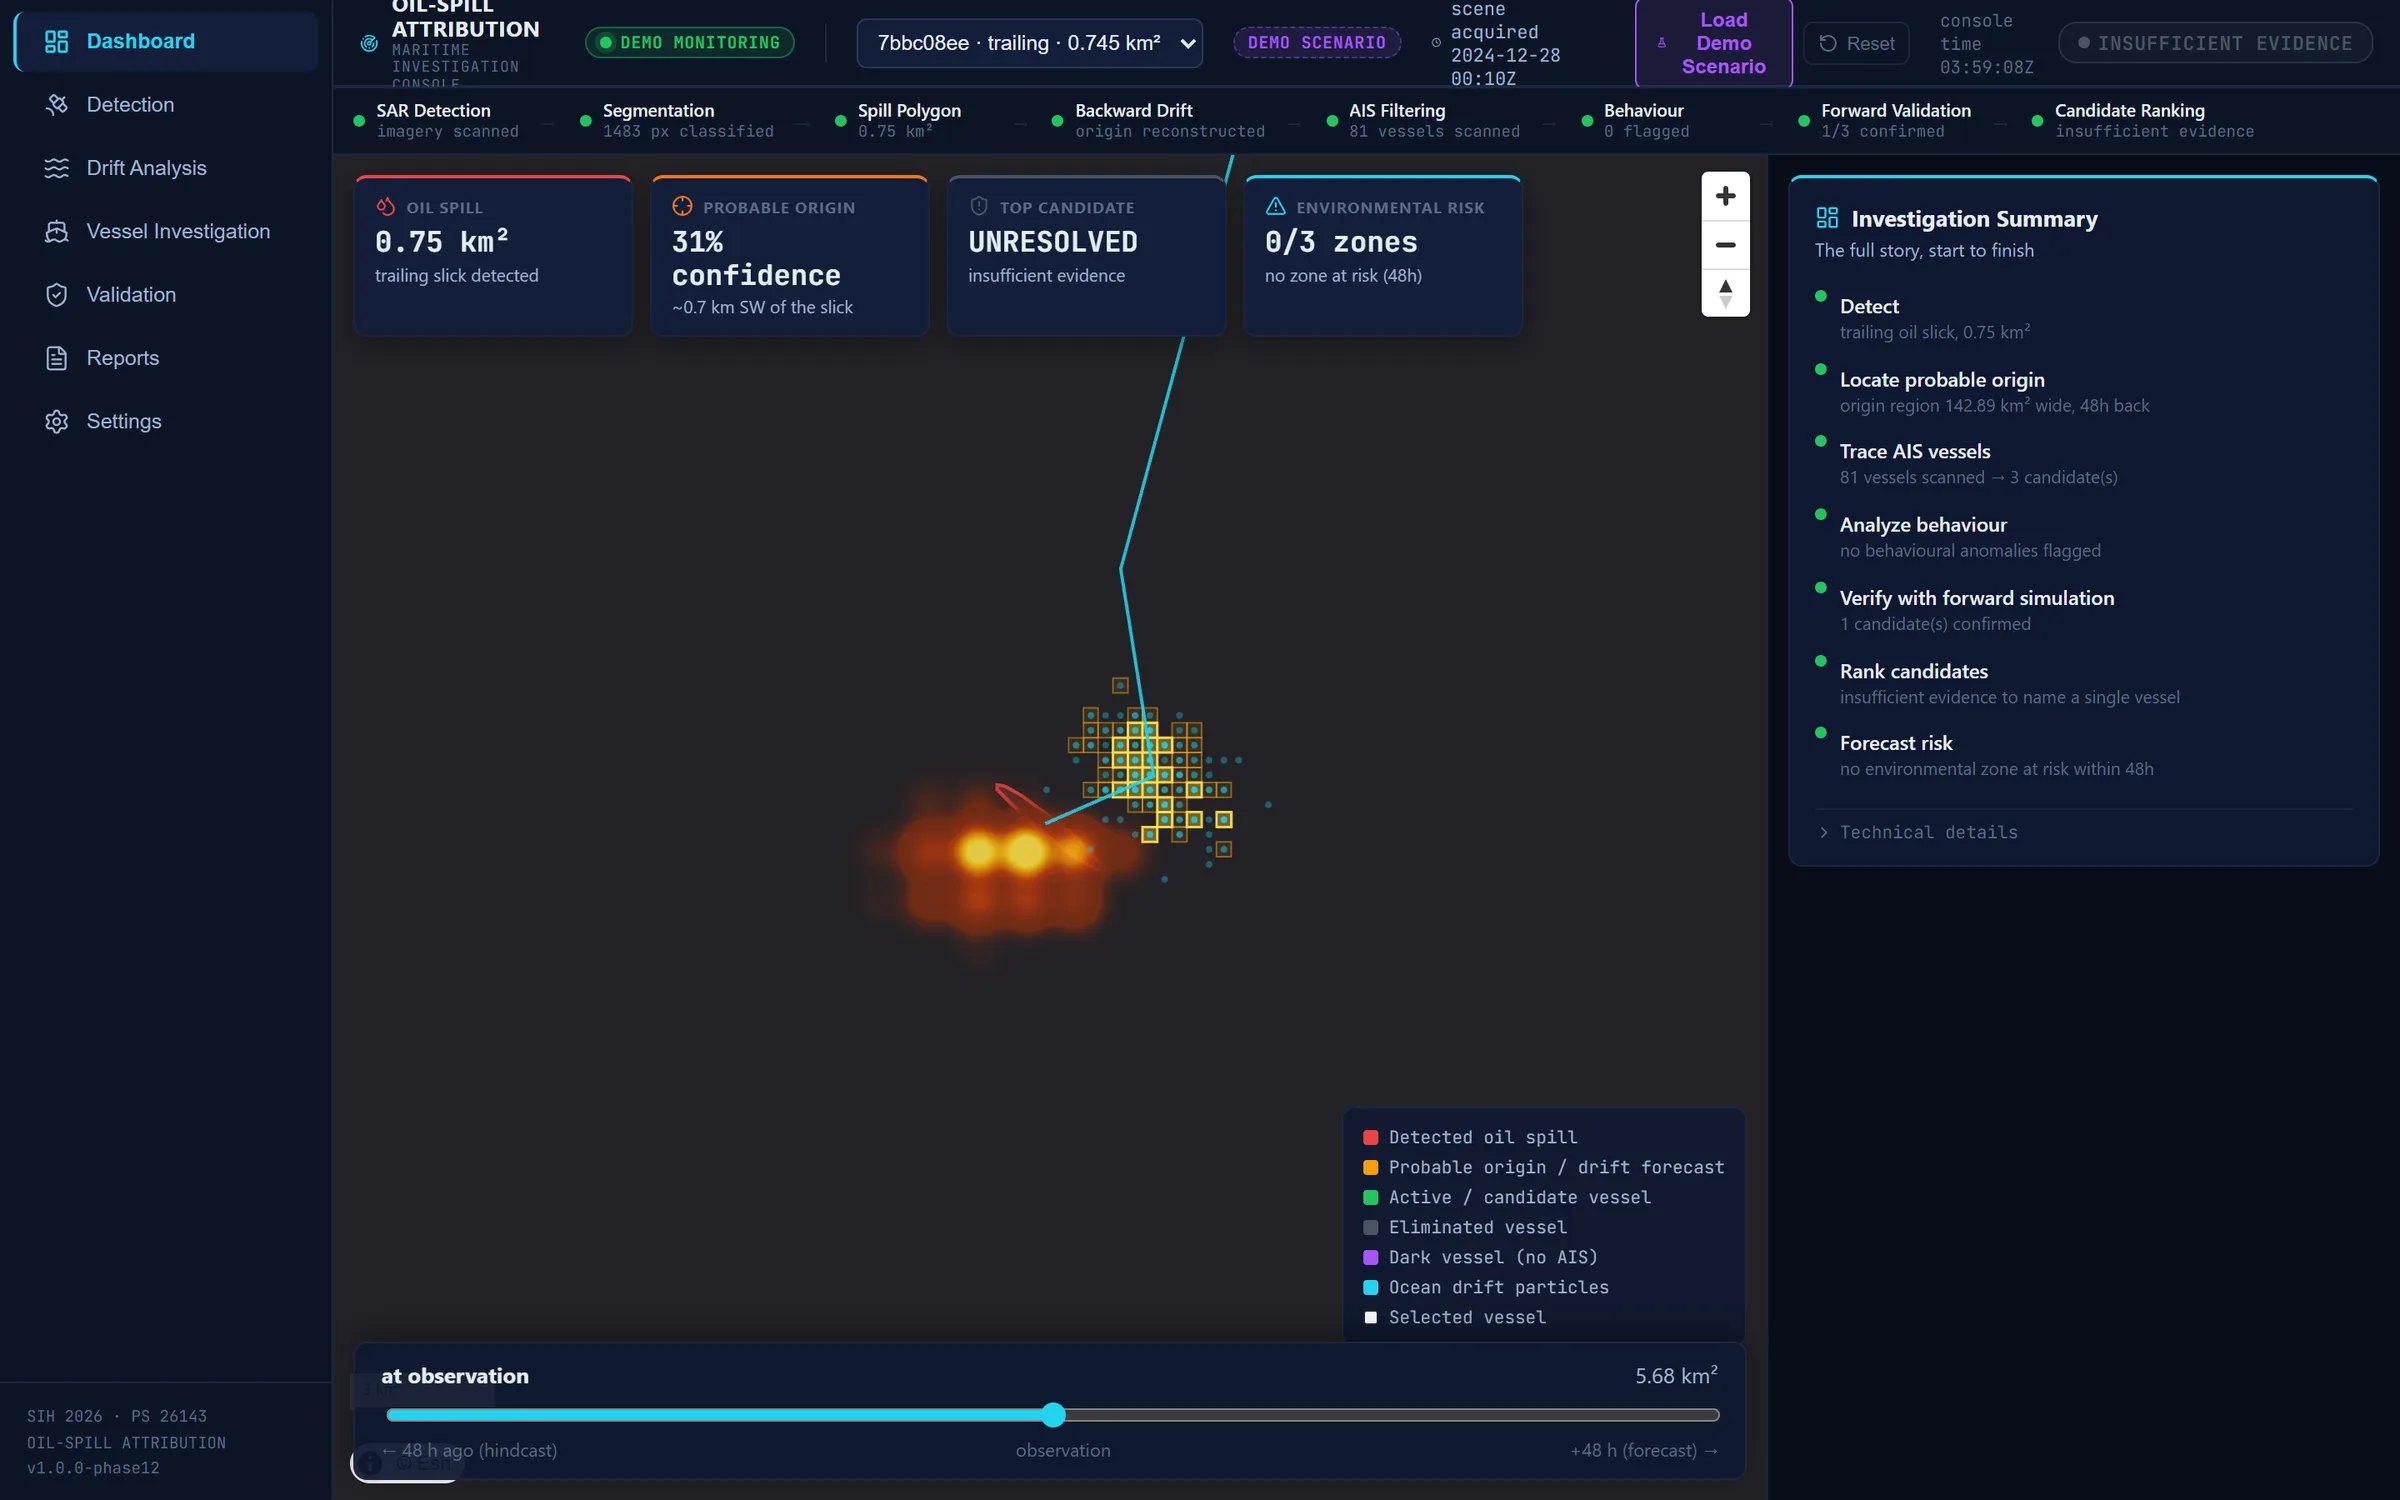
Task: Select the Behaviour pipeline step
Action: coord(1635,120)
